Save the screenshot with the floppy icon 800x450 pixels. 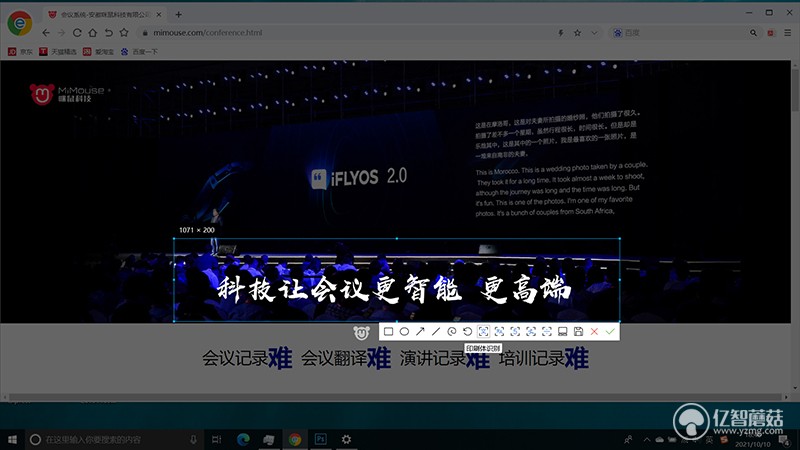[578, 332]
